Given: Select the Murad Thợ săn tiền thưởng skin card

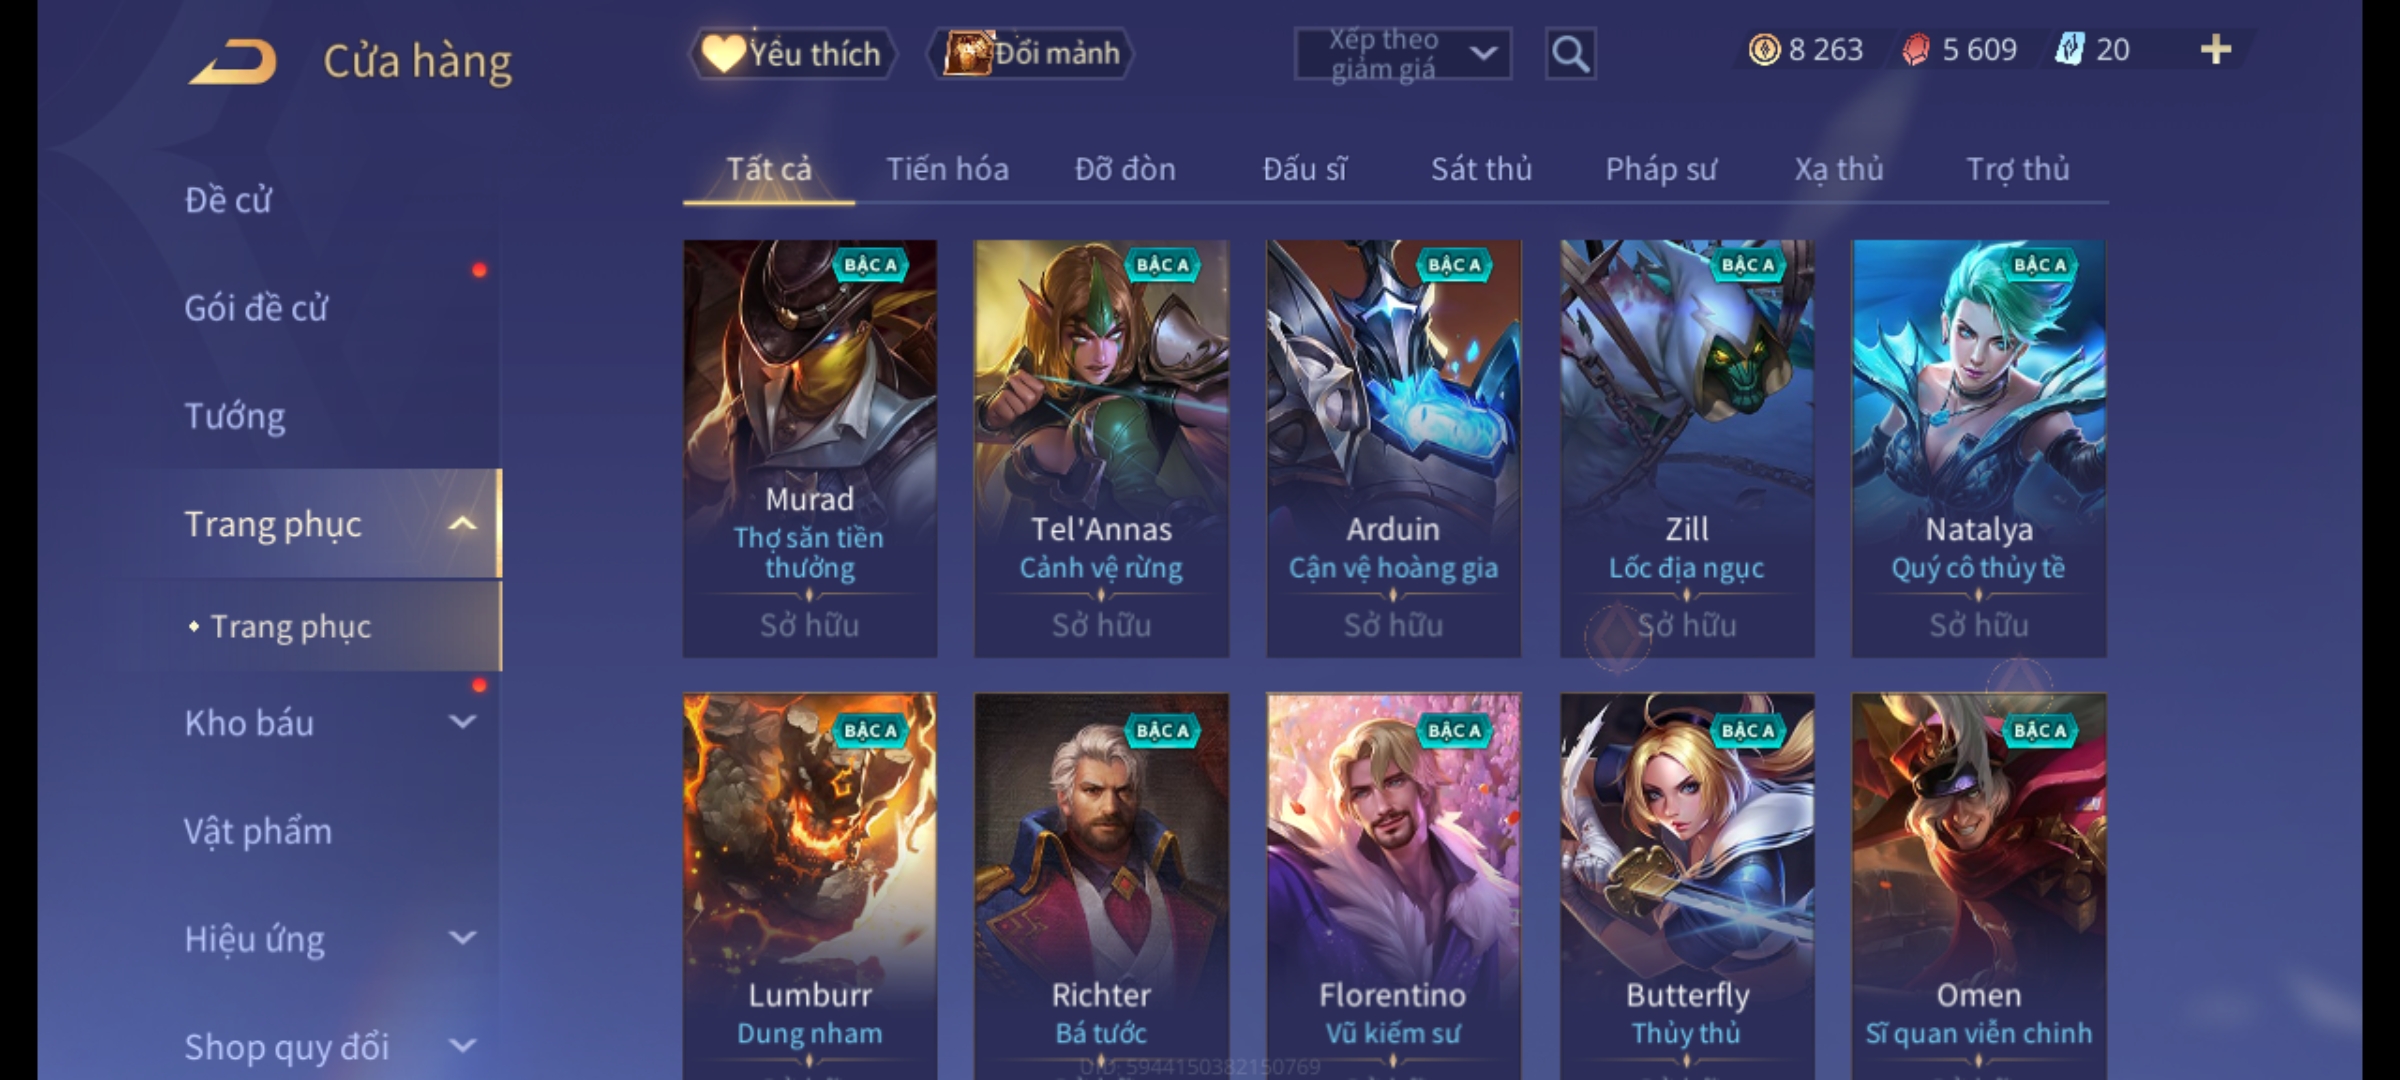Looking at the screenshot, I should click(810, 448).
